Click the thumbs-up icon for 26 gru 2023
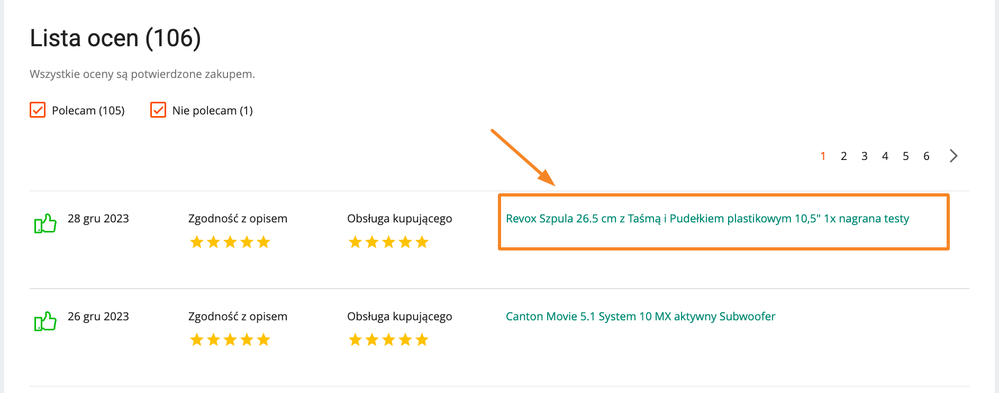 pos(45,321)
